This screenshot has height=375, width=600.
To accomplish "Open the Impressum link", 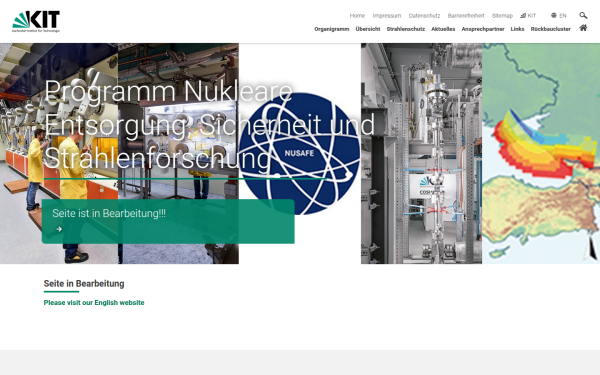I will coord(386,16).
